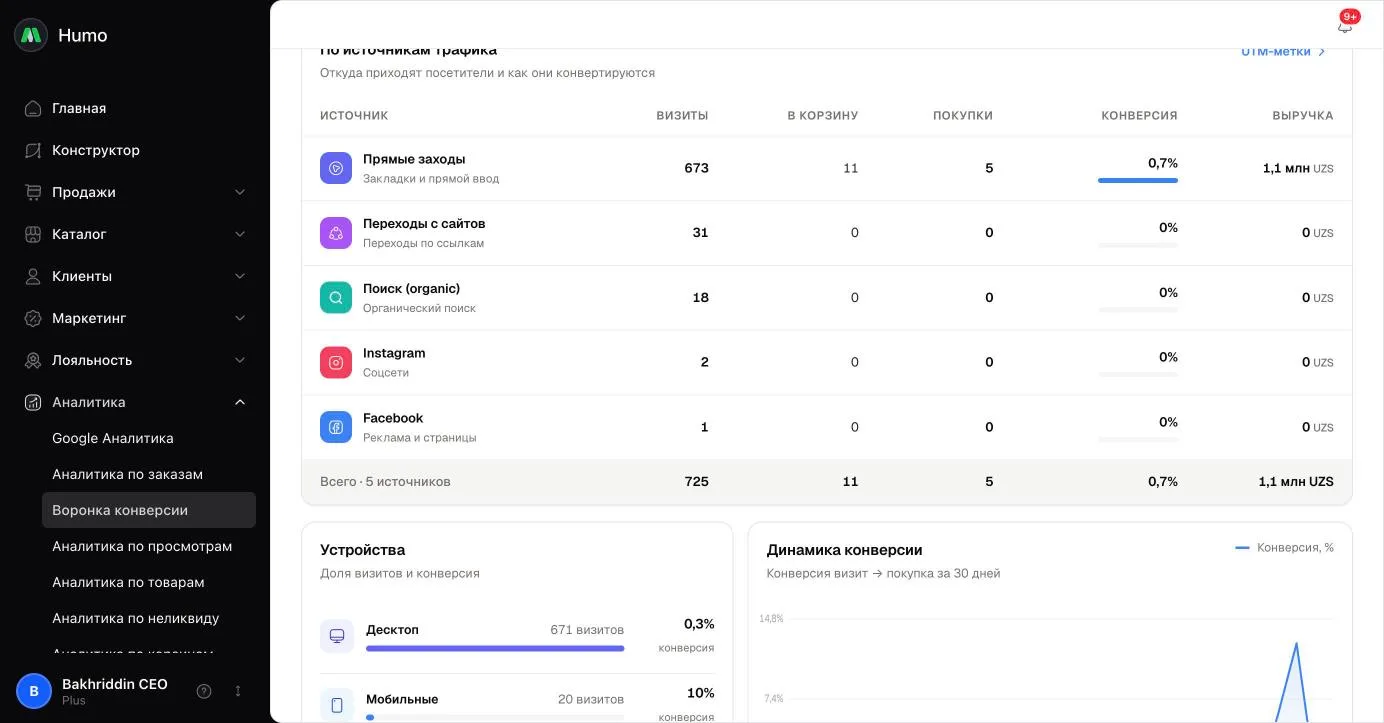Click the Прямые заходы source icon
This screenshot has height=723, width=1384.
[x=336, y=168]
